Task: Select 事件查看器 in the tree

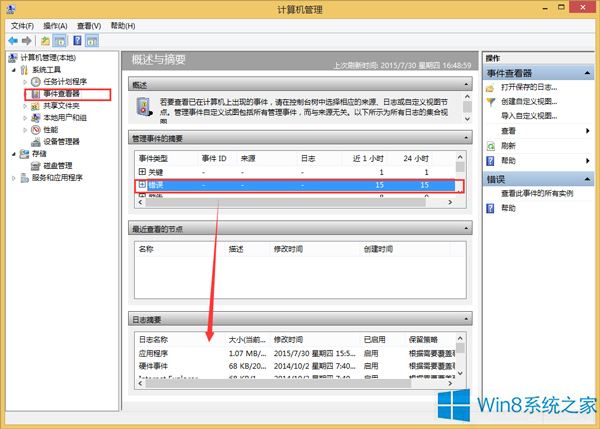Action: [x=61, y=94]
